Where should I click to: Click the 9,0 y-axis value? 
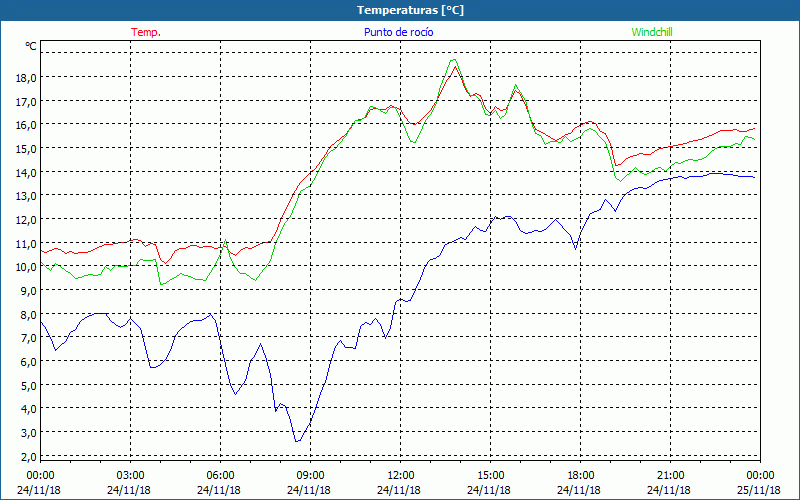coord(29,290)
